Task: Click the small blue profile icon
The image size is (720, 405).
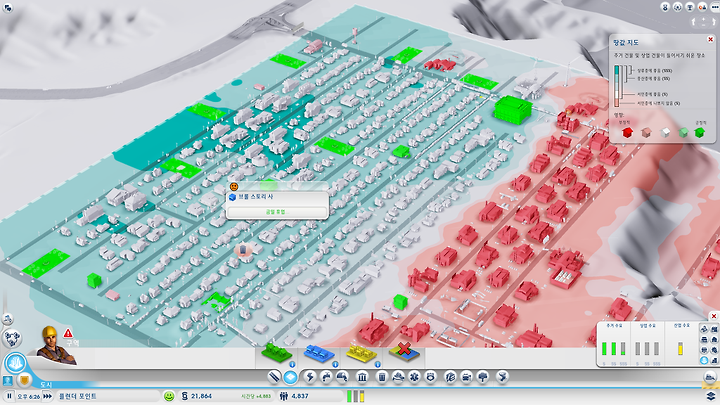Action: click(7, 381)
